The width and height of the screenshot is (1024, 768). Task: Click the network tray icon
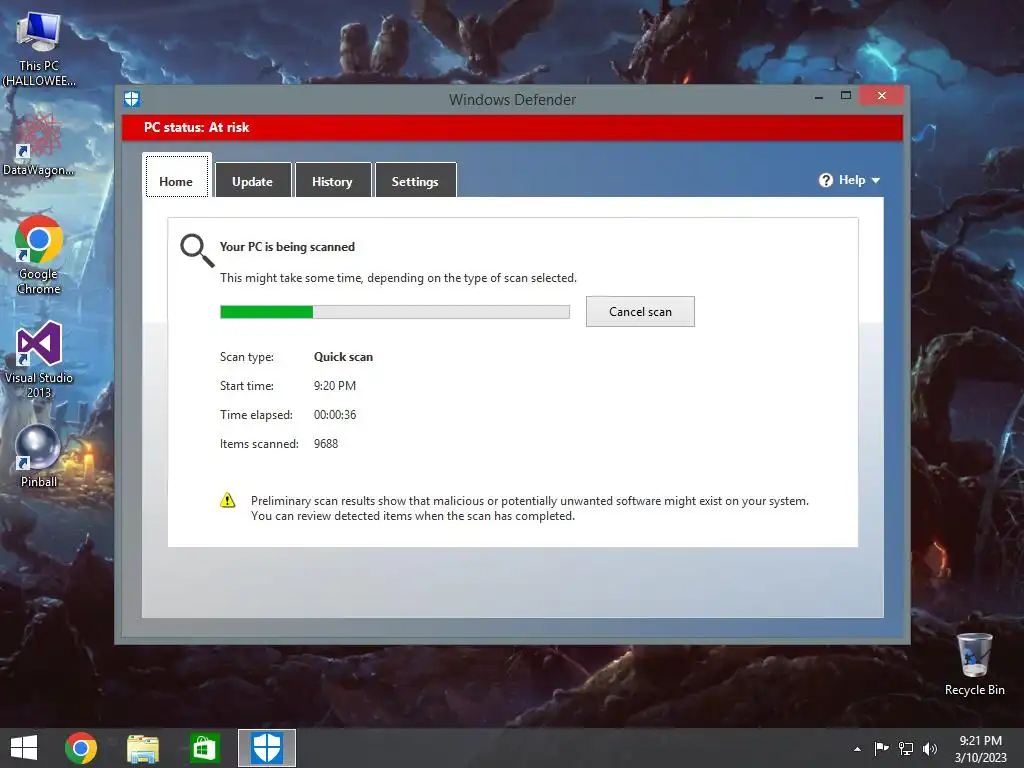[x=906, y=748]
